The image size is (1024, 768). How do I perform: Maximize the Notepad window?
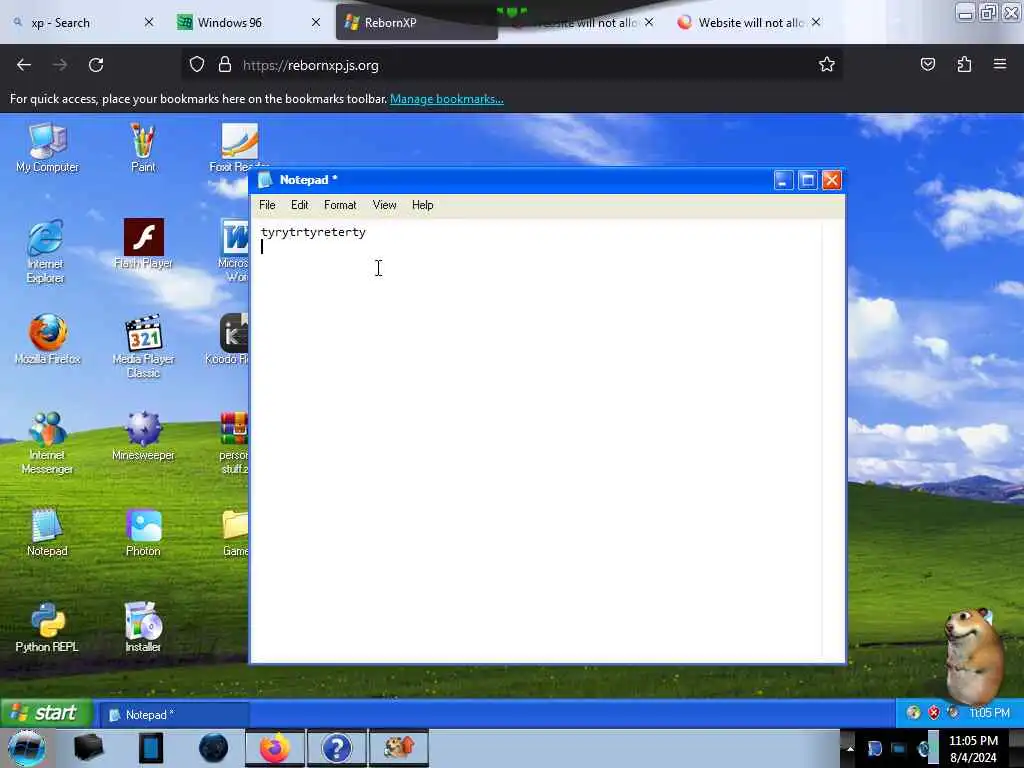[807, 180]
